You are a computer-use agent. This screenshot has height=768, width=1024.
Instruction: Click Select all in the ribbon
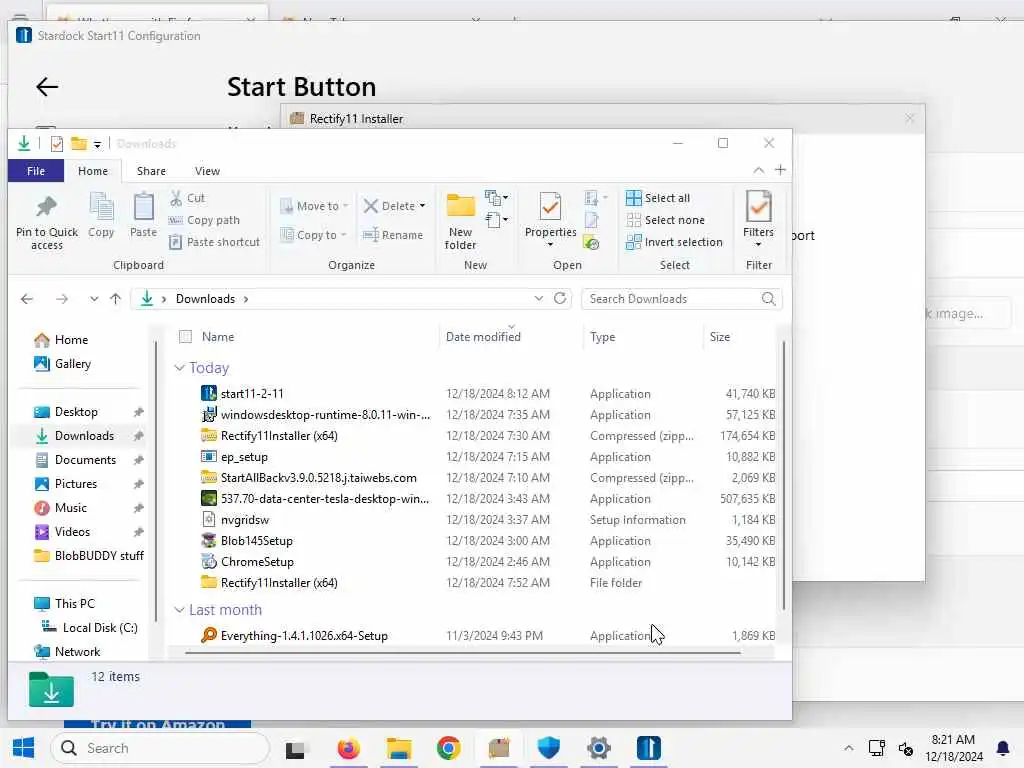click(658, 198)
